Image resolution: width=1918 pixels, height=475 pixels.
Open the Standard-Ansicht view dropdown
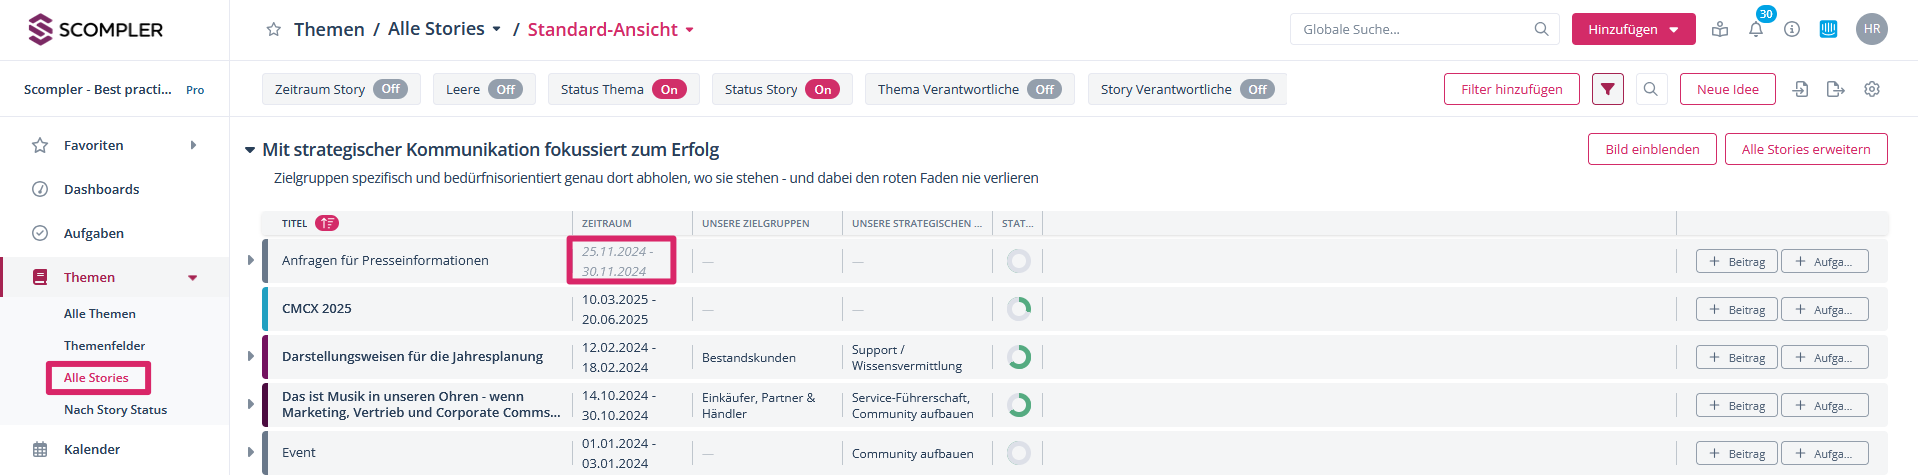611,30
